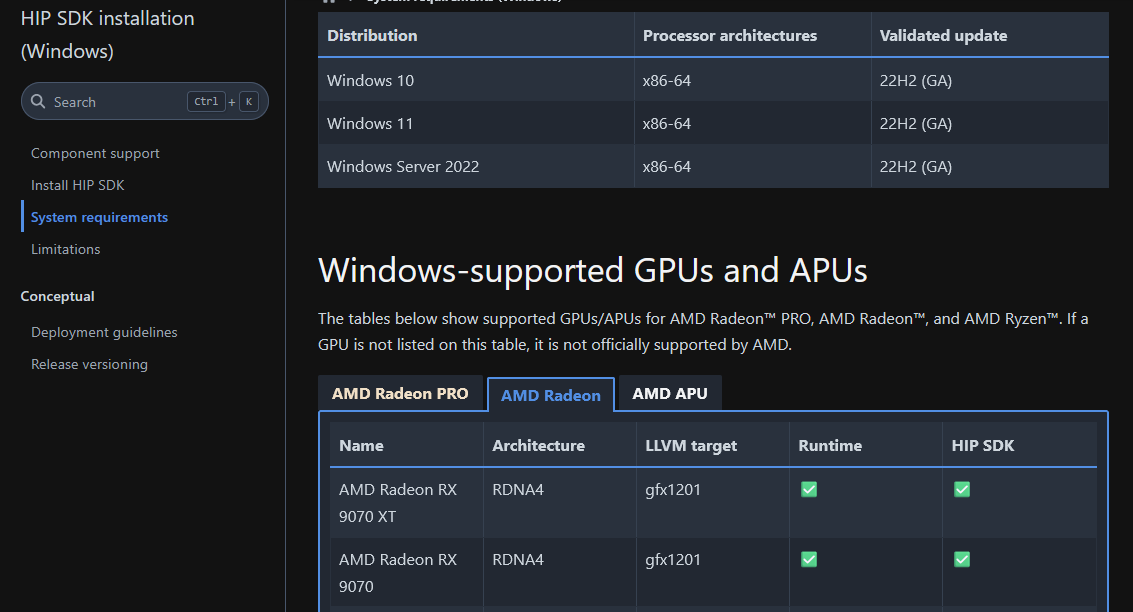
Task: Click the HIP SDK installation (Windows) title
Action: [x=108, y=34]
